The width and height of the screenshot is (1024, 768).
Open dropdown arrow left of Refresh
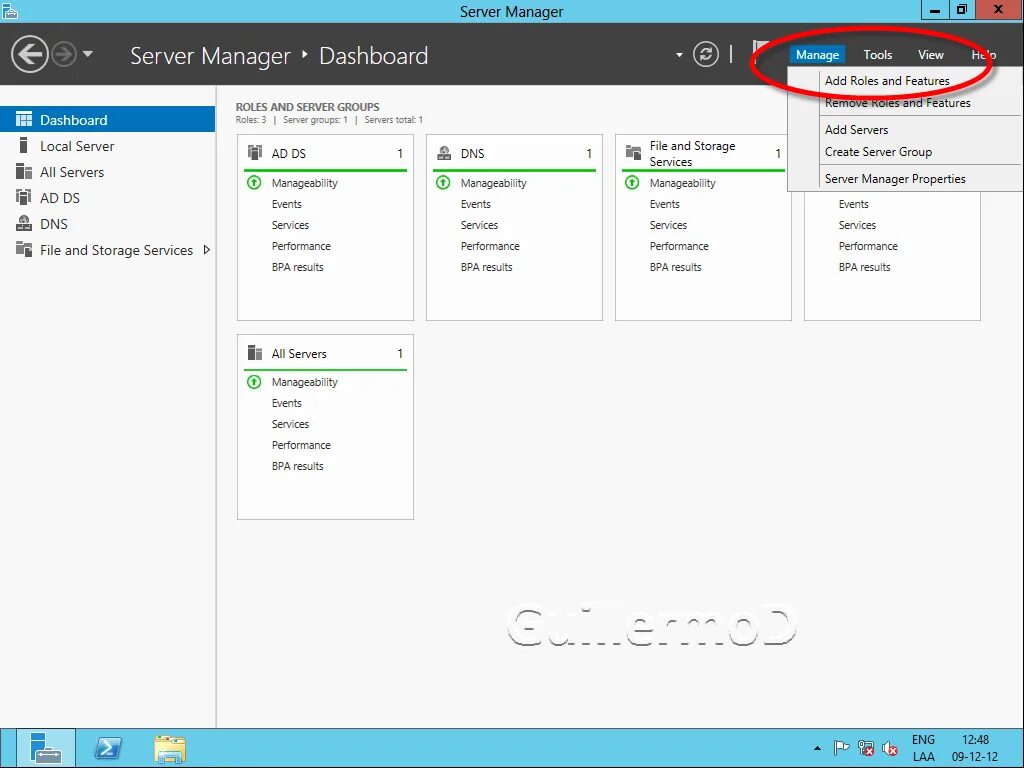click(x=679, y=55)
